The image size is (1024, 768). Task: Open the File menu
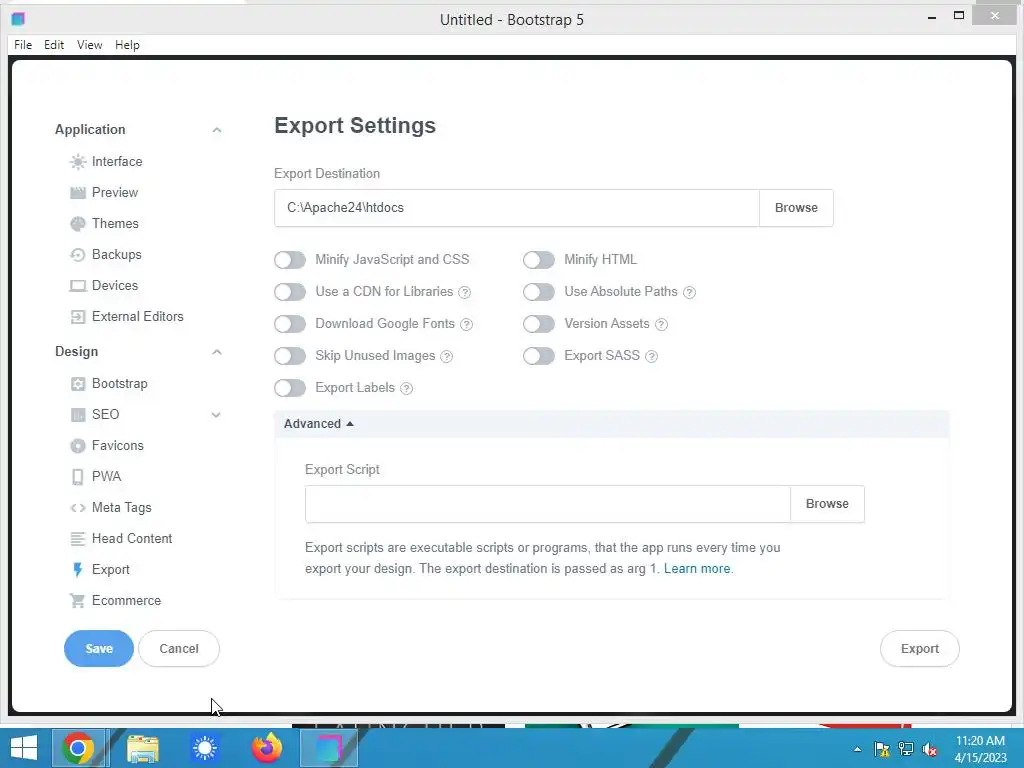point(23,45)
